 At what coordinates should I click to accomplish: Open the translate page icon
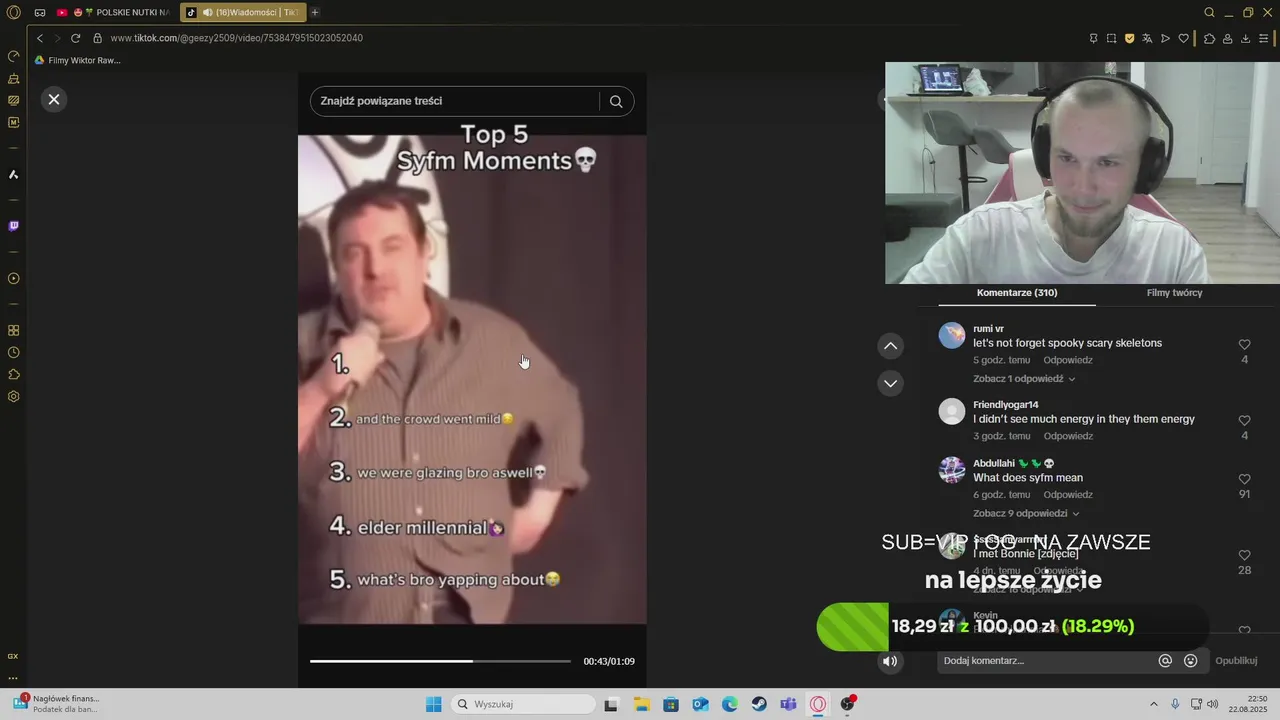coord(1147,38)
